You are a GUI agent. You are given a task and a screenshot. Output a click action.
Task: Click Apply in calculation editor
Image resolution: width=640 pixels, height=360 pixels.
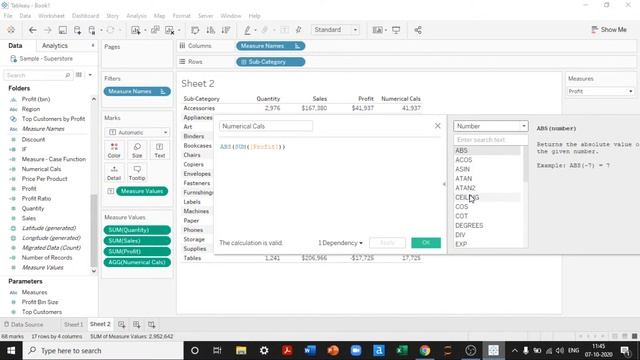387,243
